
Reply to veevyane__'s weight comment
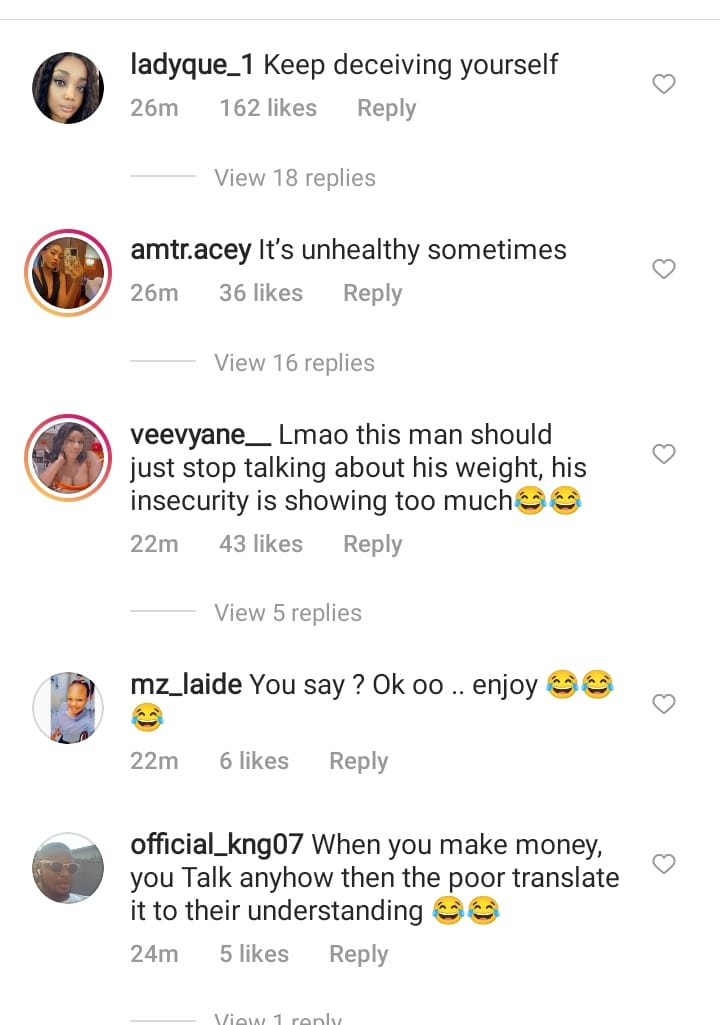372,544
